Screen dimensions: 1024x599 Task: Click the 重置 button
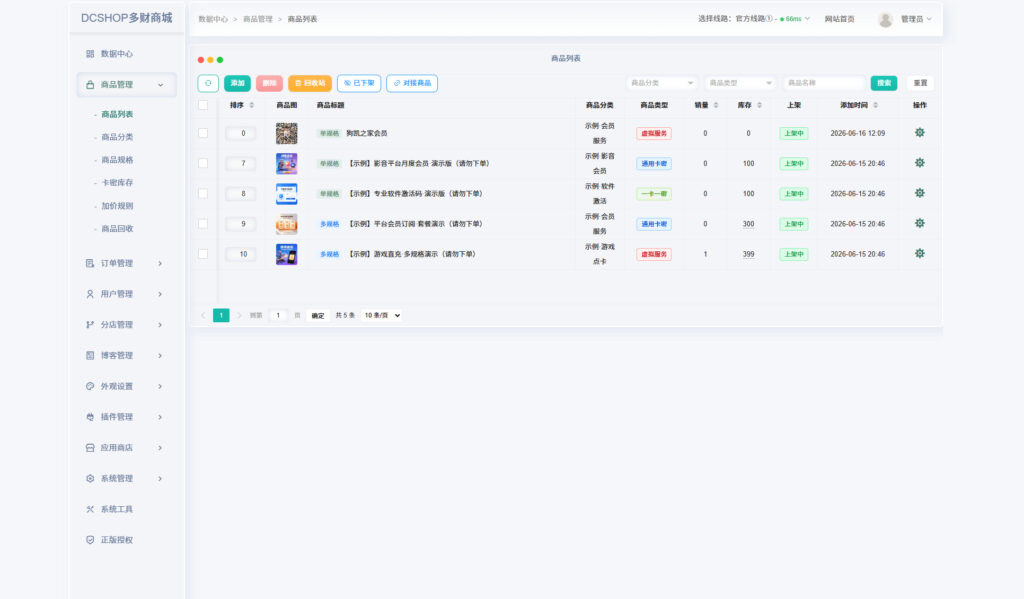click(920, 83)
